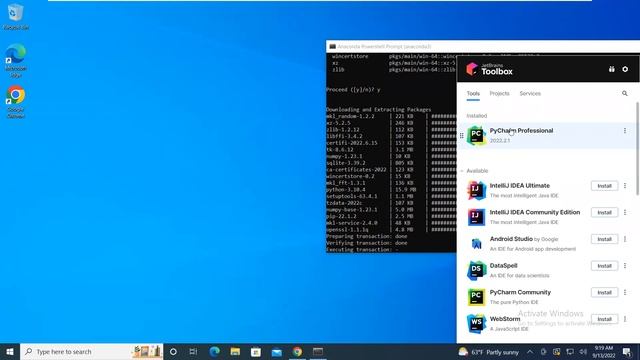Open more options for Android Studio

tap(624, 239)
